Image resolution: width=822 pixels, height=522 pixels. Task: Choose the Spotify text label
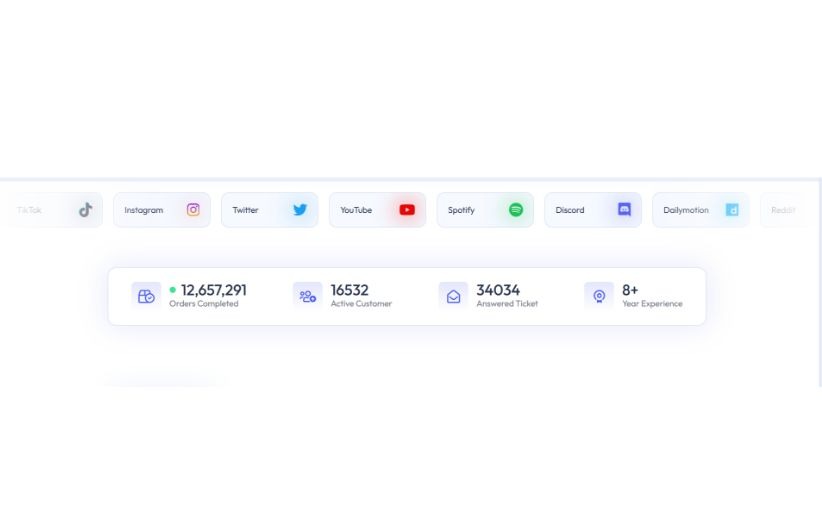(461, 210)
